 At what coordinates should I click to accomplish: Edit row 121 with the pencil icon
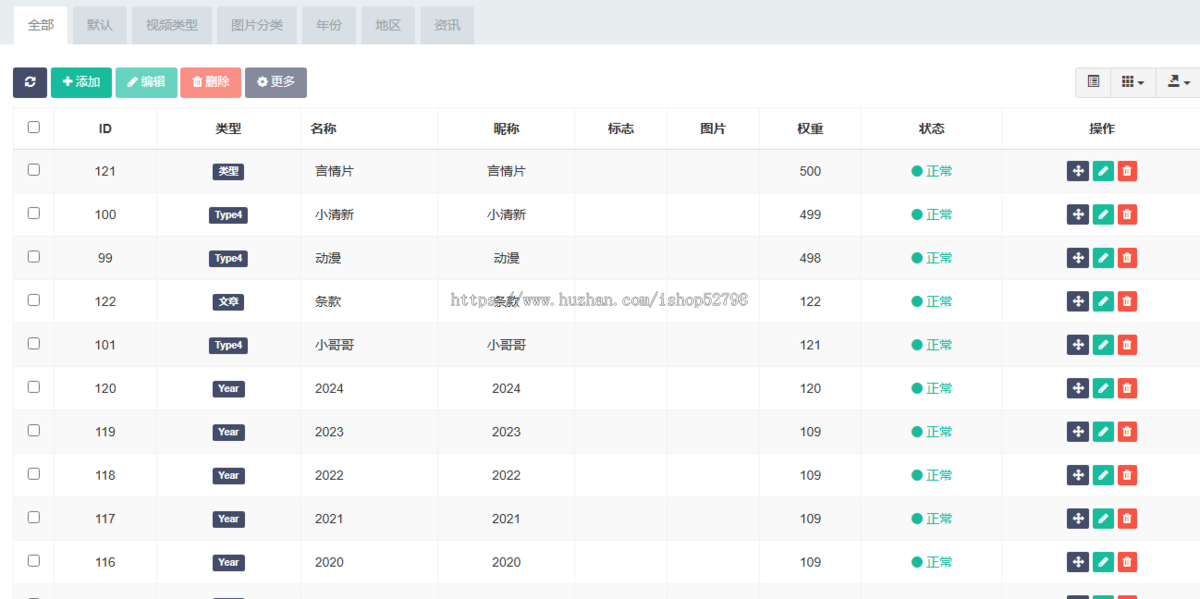pyautogui.click(x=1103, y=171)
